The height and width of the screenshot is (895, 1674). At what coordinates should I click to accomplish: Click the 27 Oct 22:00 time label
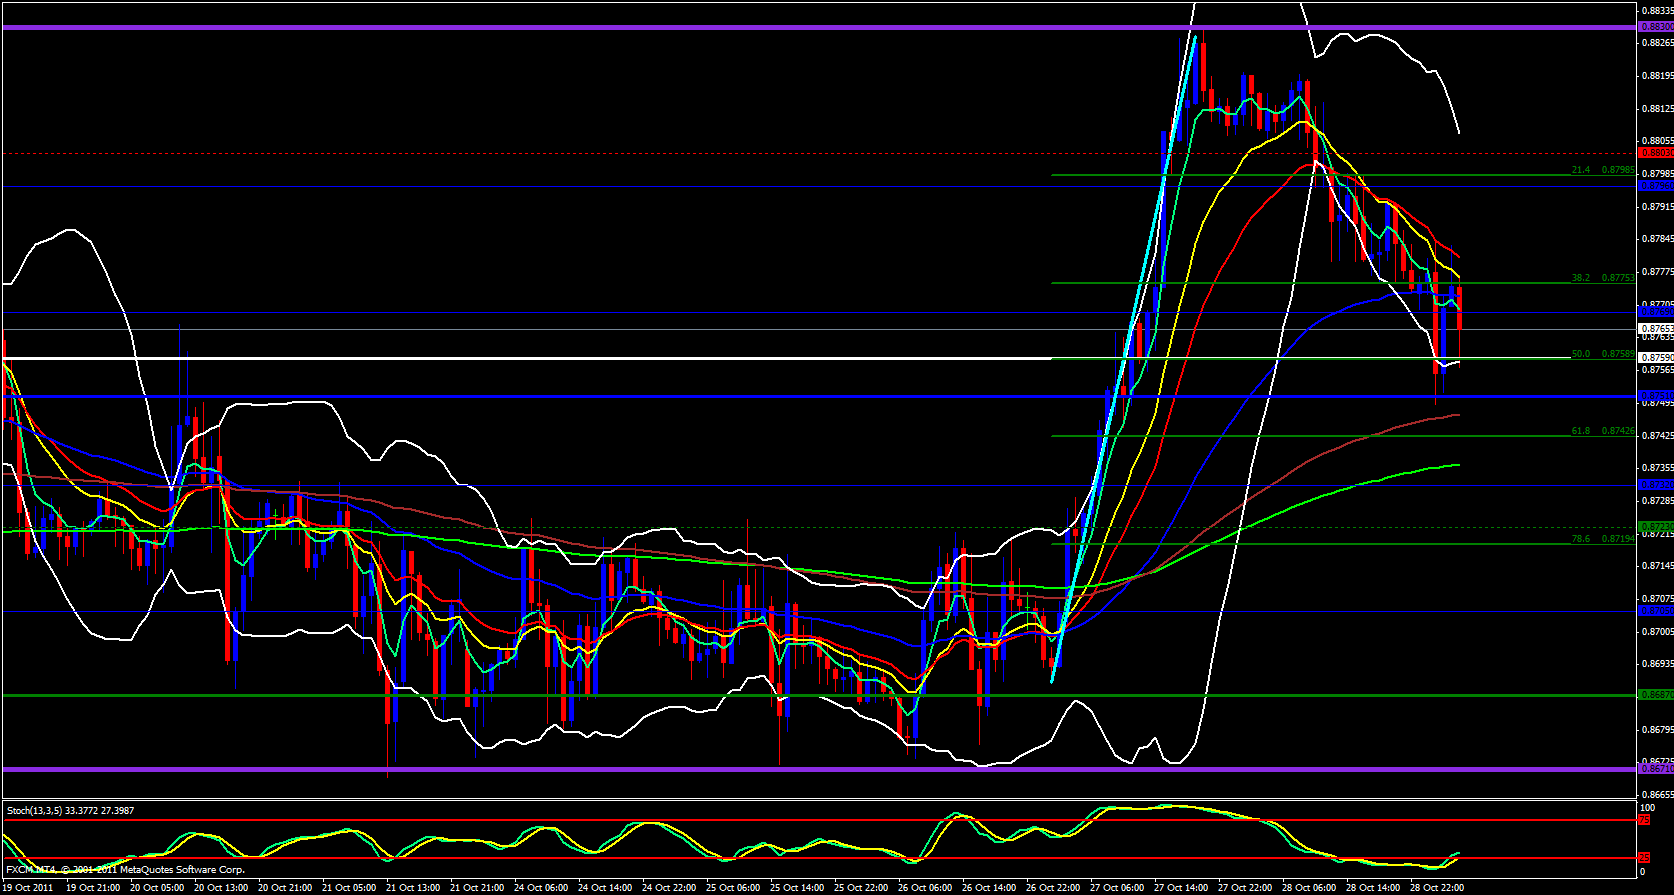[x=1245, y=887]
